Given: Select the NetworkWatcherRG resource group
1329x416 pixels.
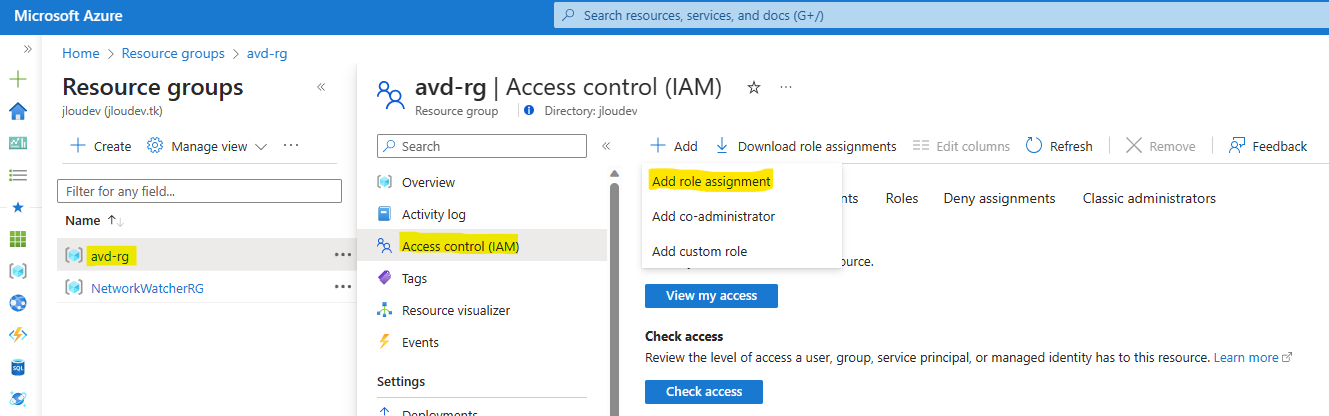Looking at the screenshot, I should [x=146, y=288].
